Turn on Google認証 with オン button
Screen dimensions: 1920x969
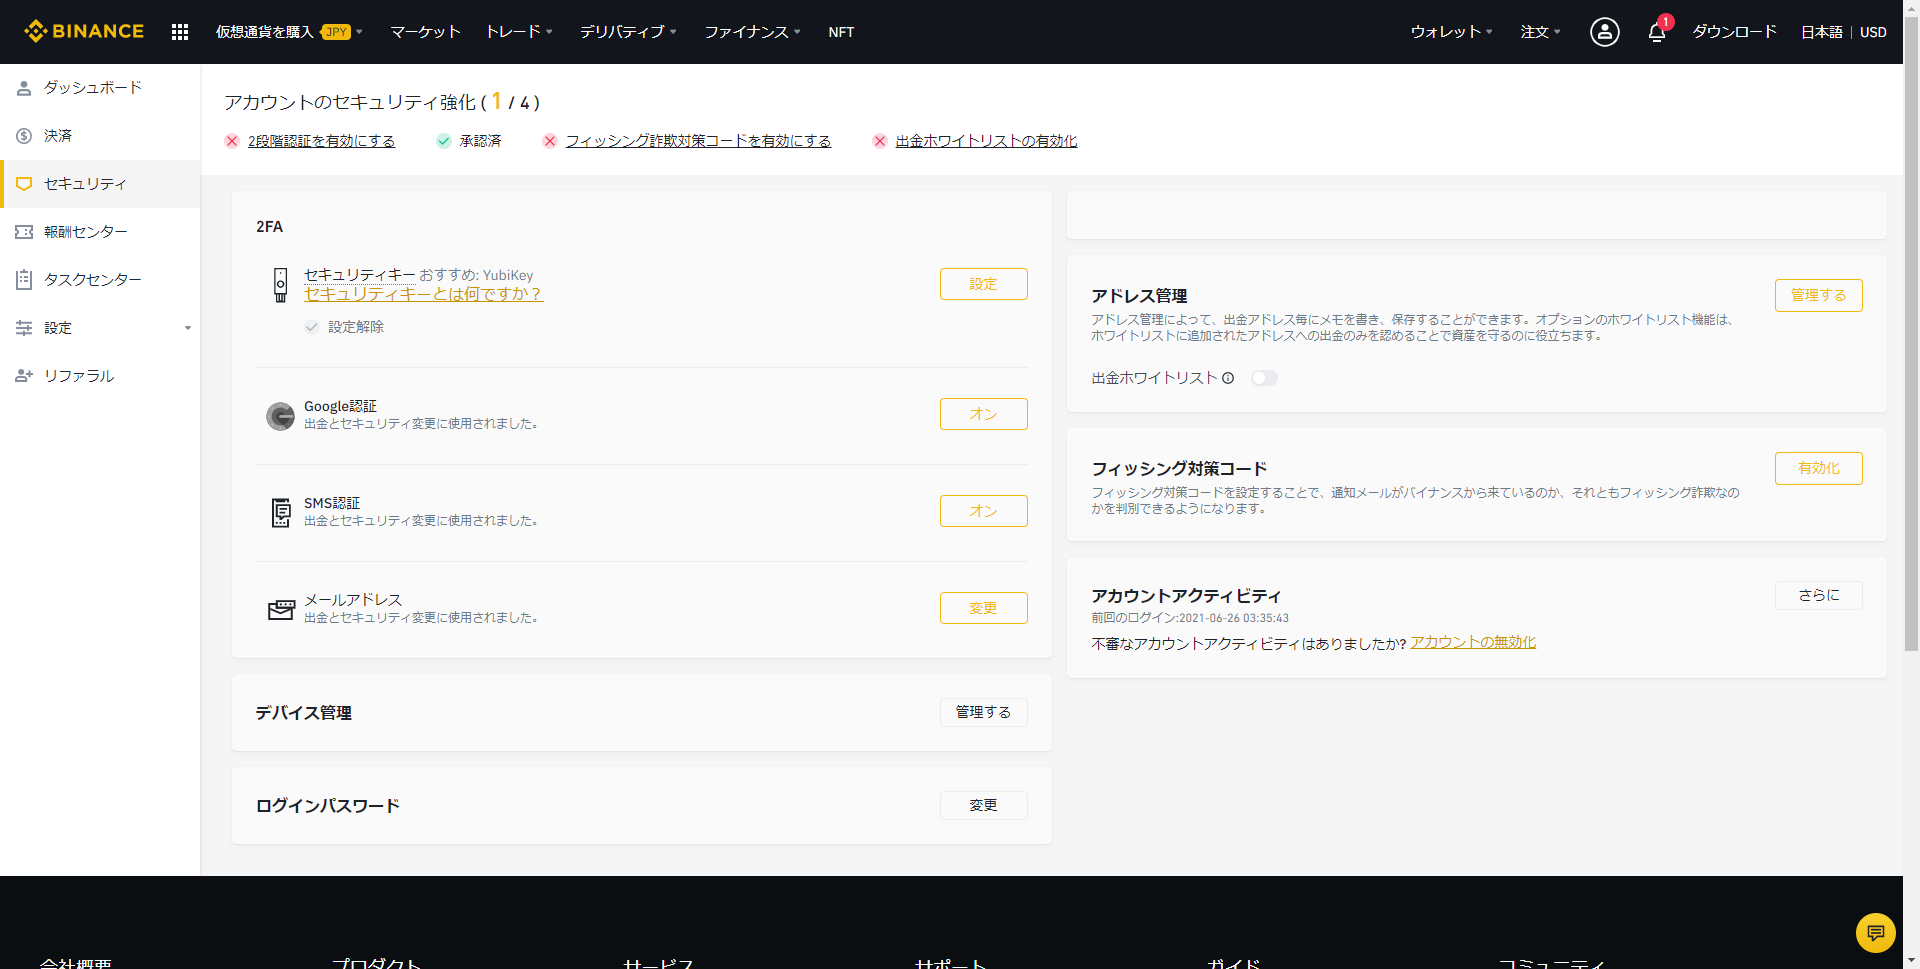tap(983, 414)
